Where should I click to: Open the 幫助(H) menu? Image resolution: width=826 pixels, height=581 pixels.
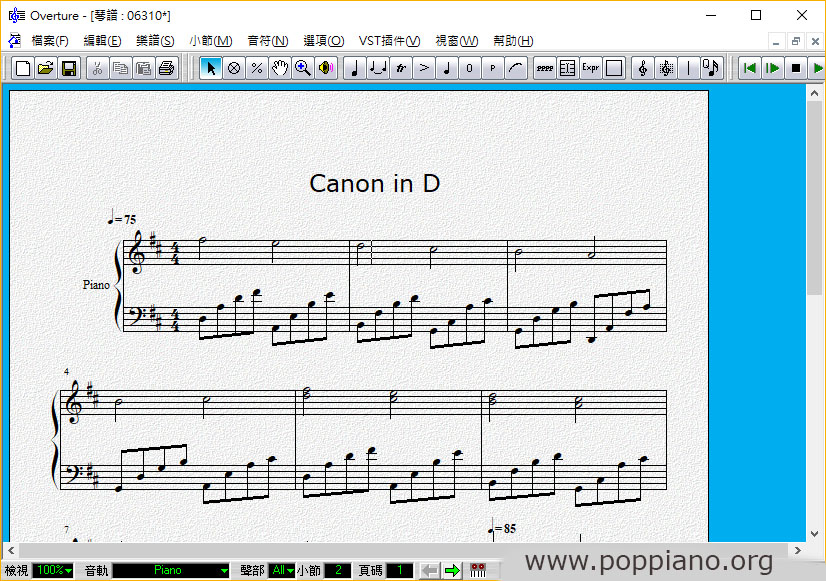(513, 41)
